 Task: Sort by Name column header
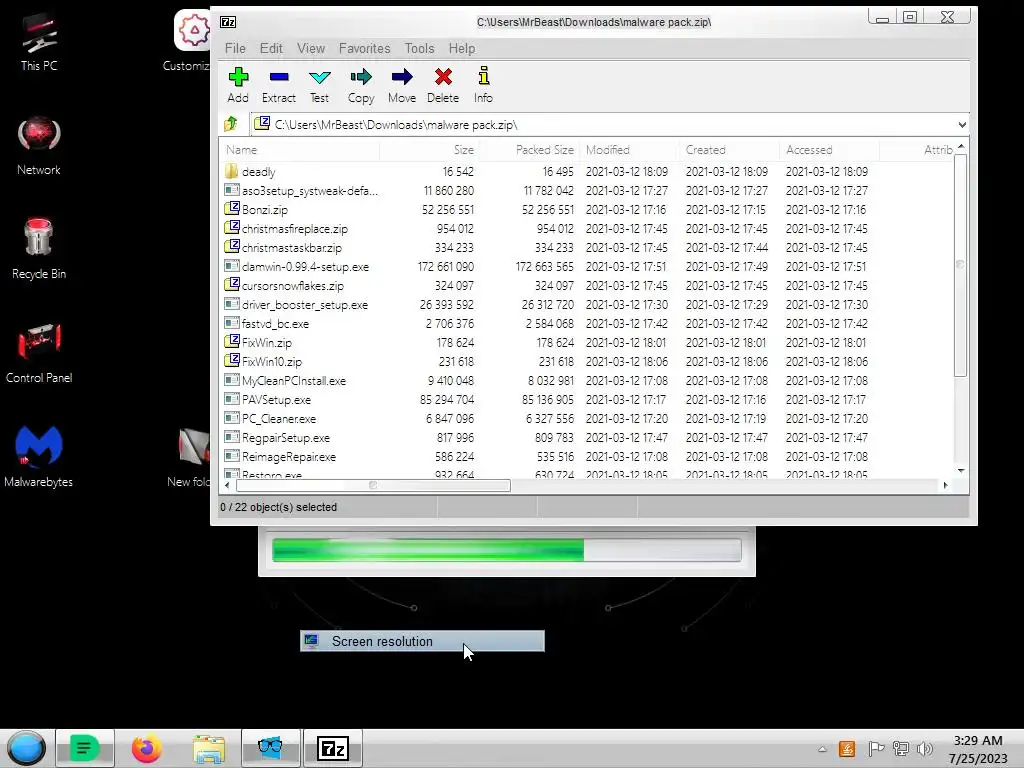(x=299, y=150)
